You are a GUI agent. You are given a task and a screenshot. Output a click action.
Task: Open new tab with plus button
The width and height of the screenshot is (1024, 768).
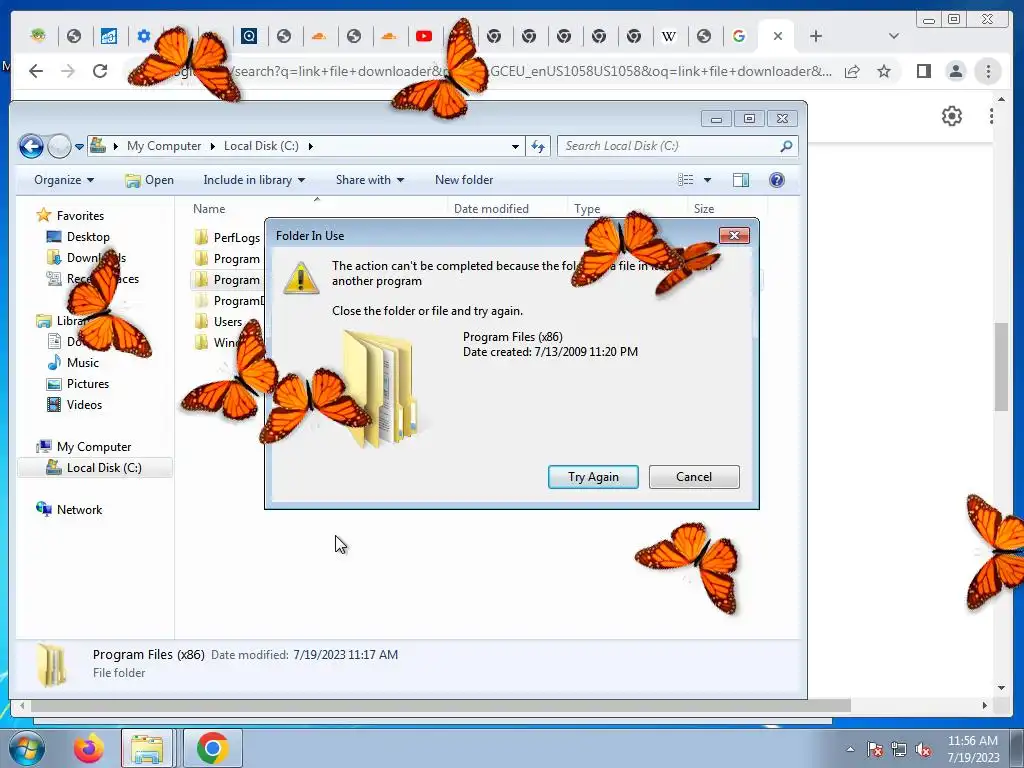tap(816, 37)
